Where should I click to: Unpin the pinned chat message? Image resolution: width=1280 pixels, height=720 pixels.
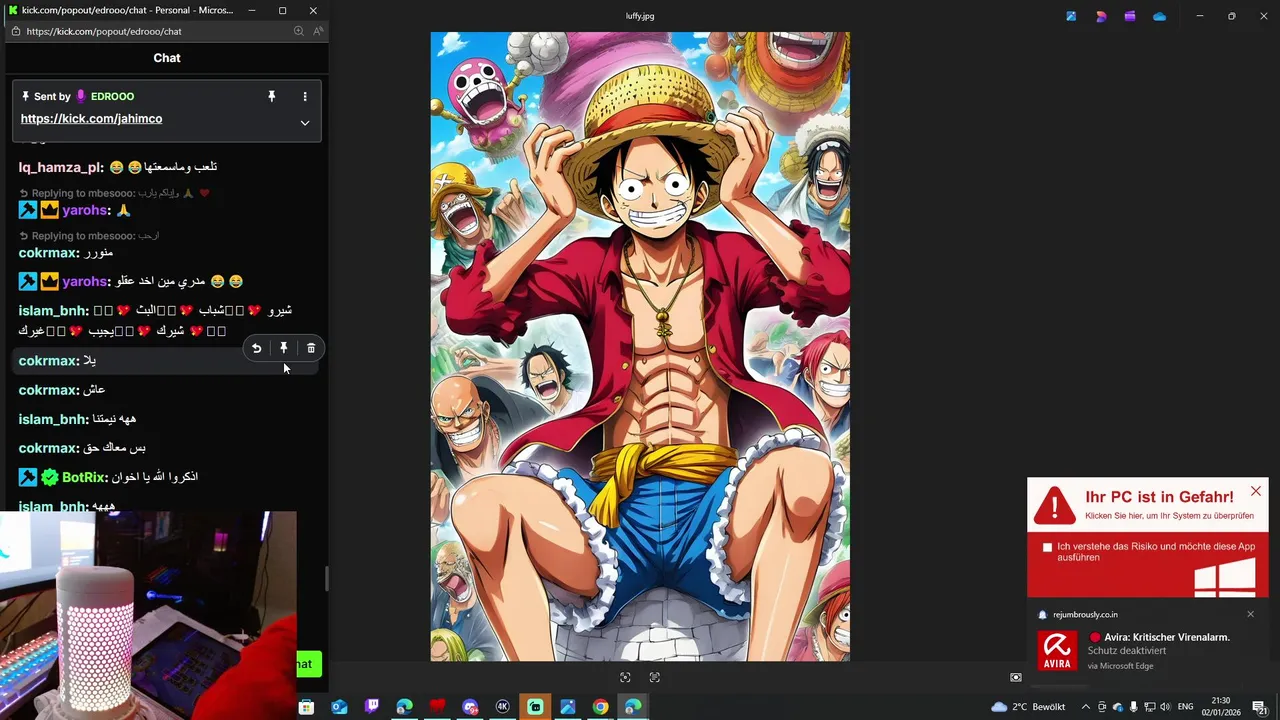tap(271, 96)
